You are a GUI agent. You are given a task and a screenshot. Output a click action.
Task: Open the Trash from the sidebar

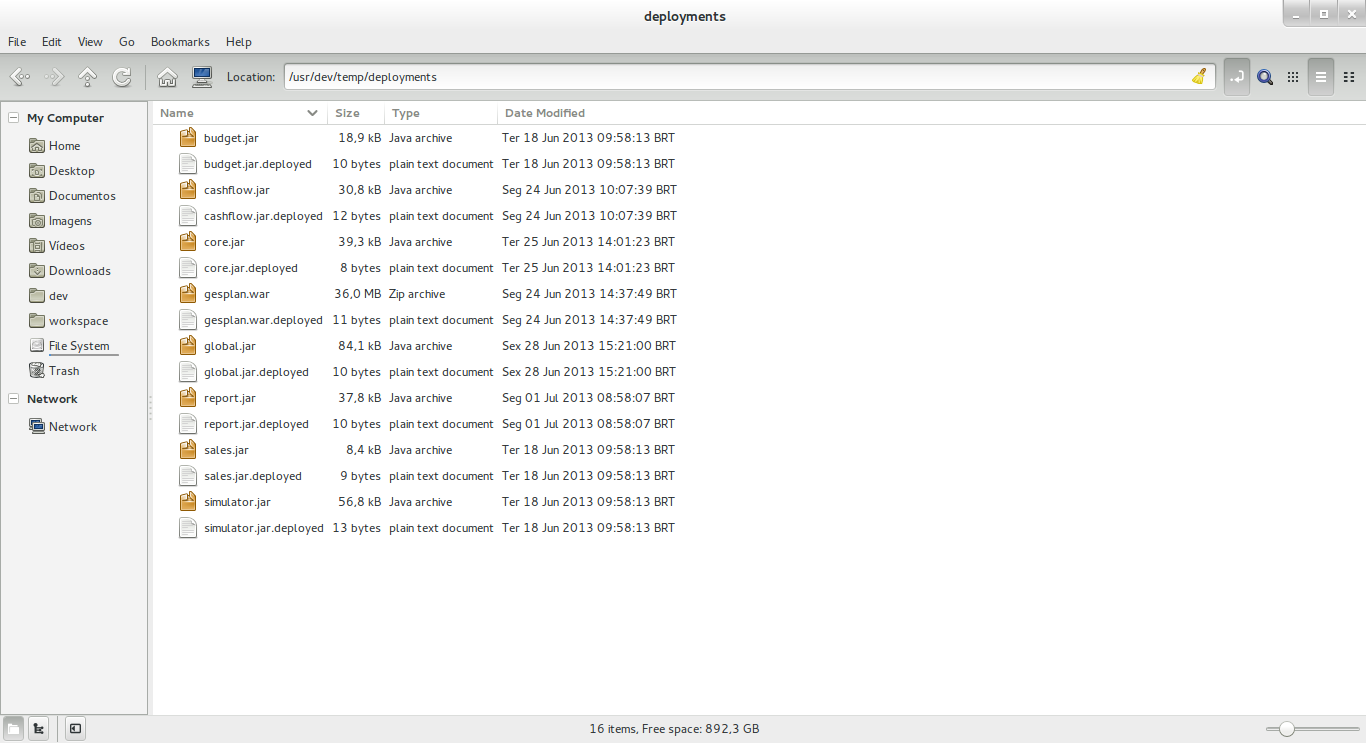62,370
